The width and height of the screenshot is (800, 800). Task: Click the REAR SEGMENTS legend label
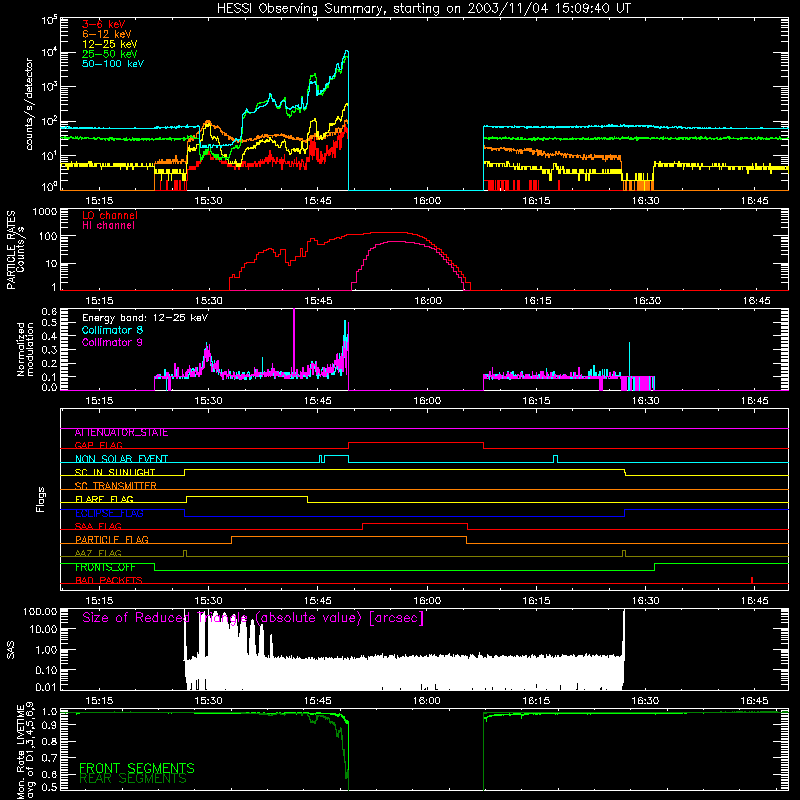[x=133, y=779]
